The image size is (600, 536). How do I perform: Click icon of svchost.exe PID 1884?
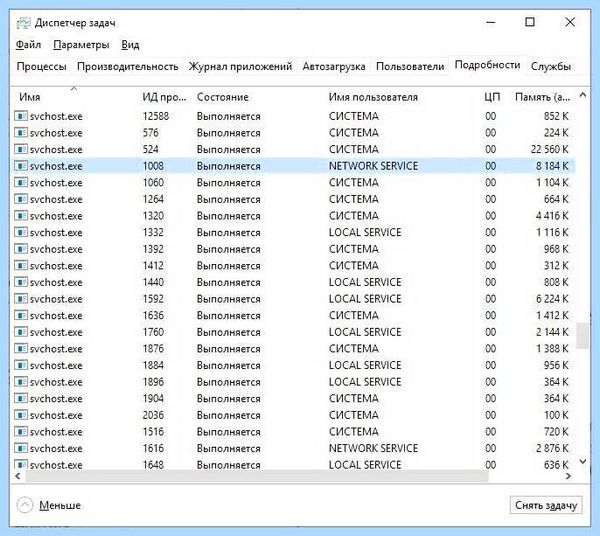tap(21, 365)
